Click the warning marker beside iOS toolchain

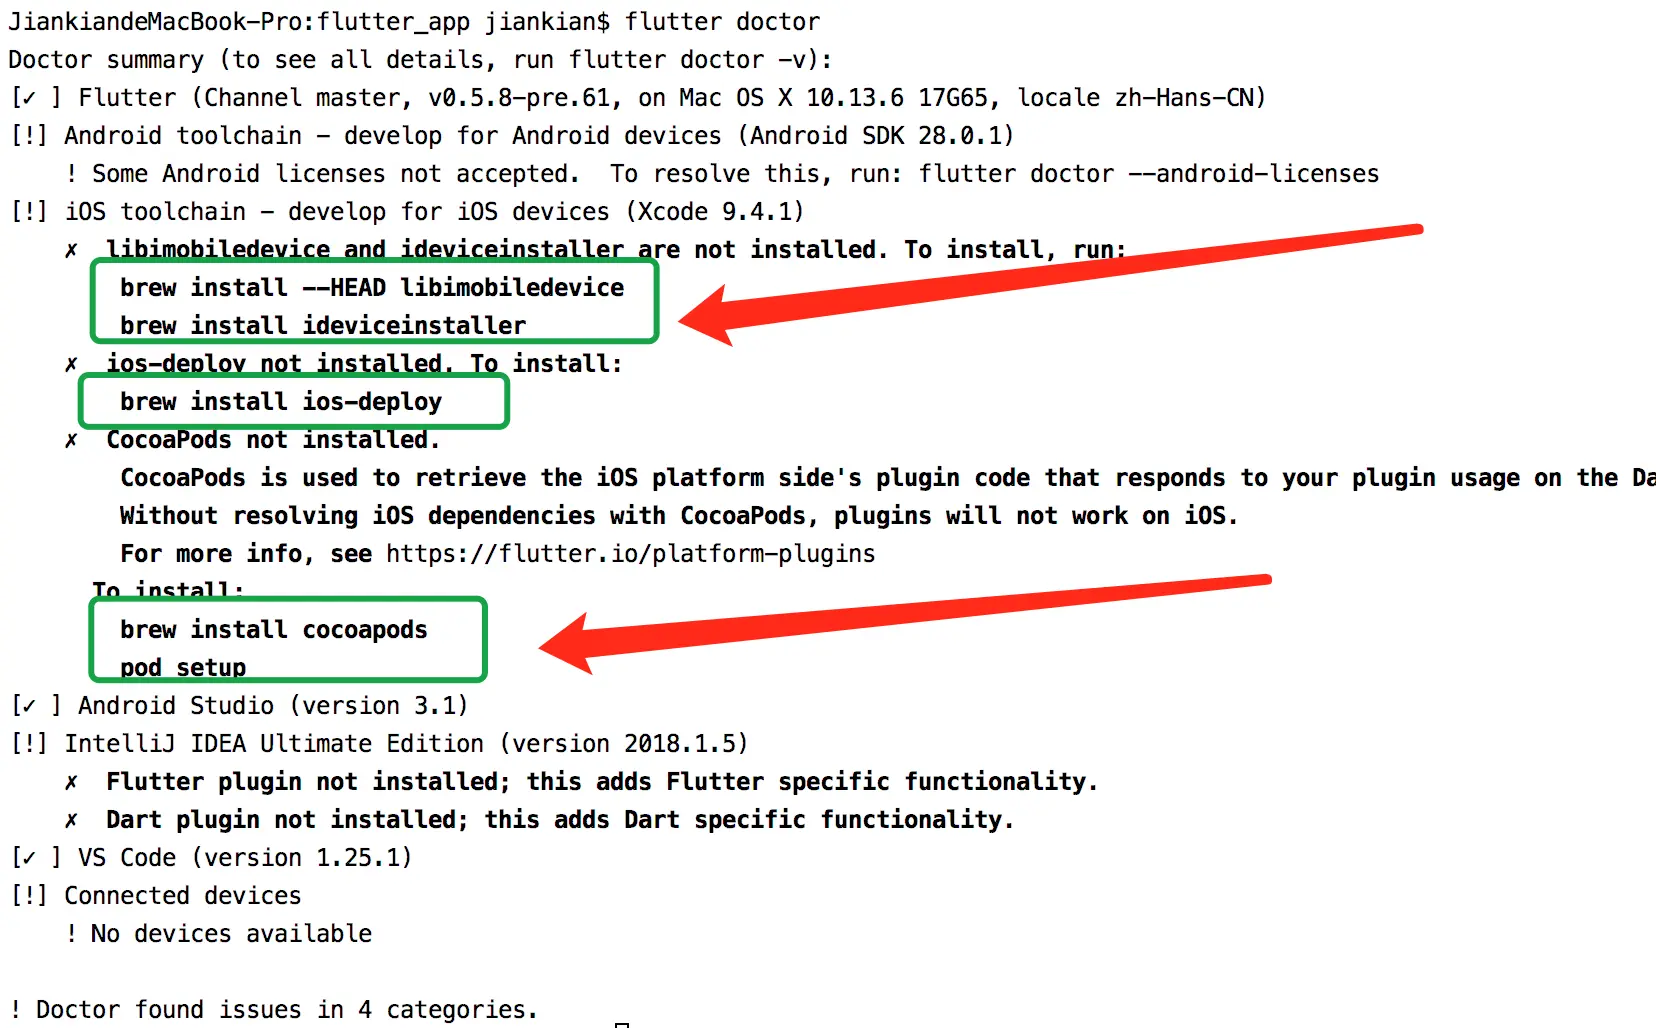(29, 212)
